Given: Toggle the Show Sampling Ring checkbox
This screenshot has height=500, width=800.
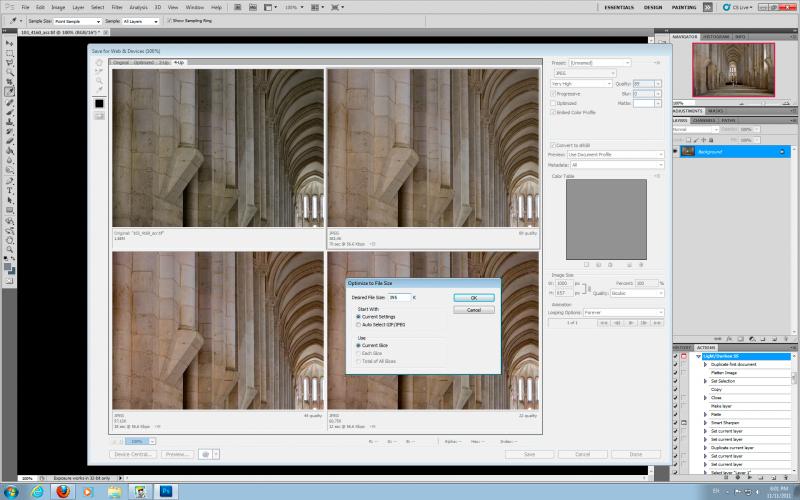Looking at the screenshot, I should click(170, 21).
